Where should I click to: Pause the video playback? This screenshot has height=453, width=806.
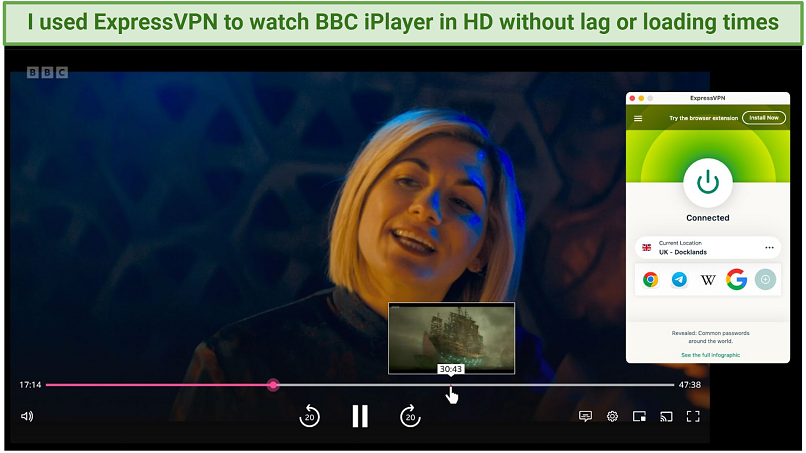click(x=360, y=416)
